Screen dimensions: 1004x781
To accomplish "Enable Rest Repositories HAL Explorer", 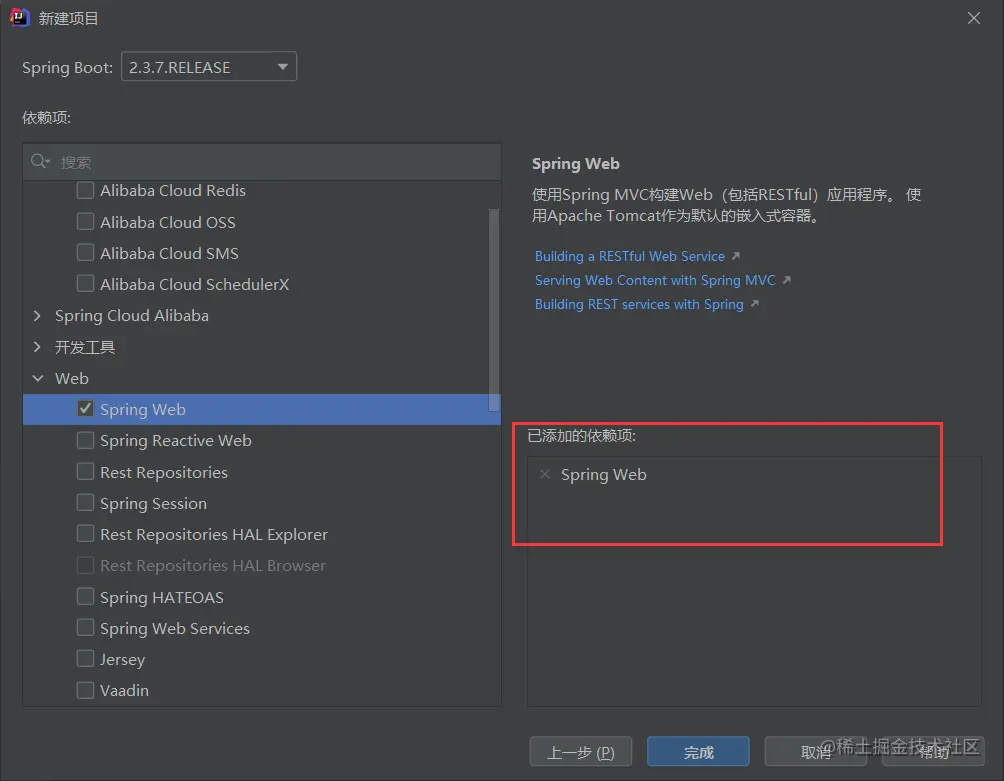I will (x=85, y=534).
